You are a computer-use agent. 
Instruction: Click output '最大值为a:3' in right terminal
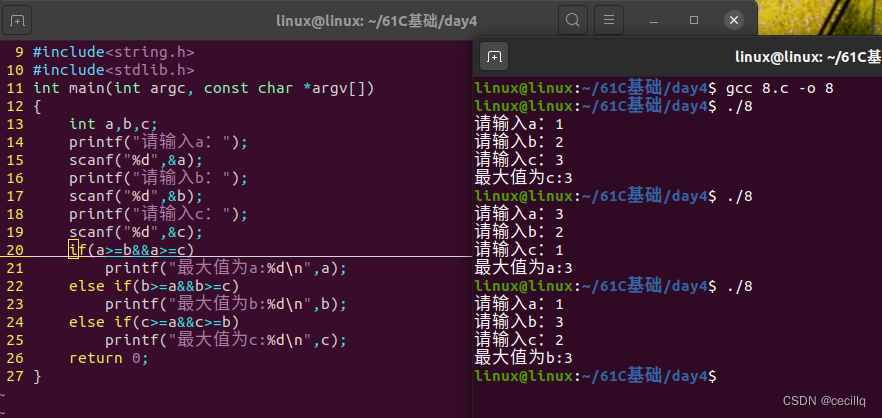coord(524,268)
